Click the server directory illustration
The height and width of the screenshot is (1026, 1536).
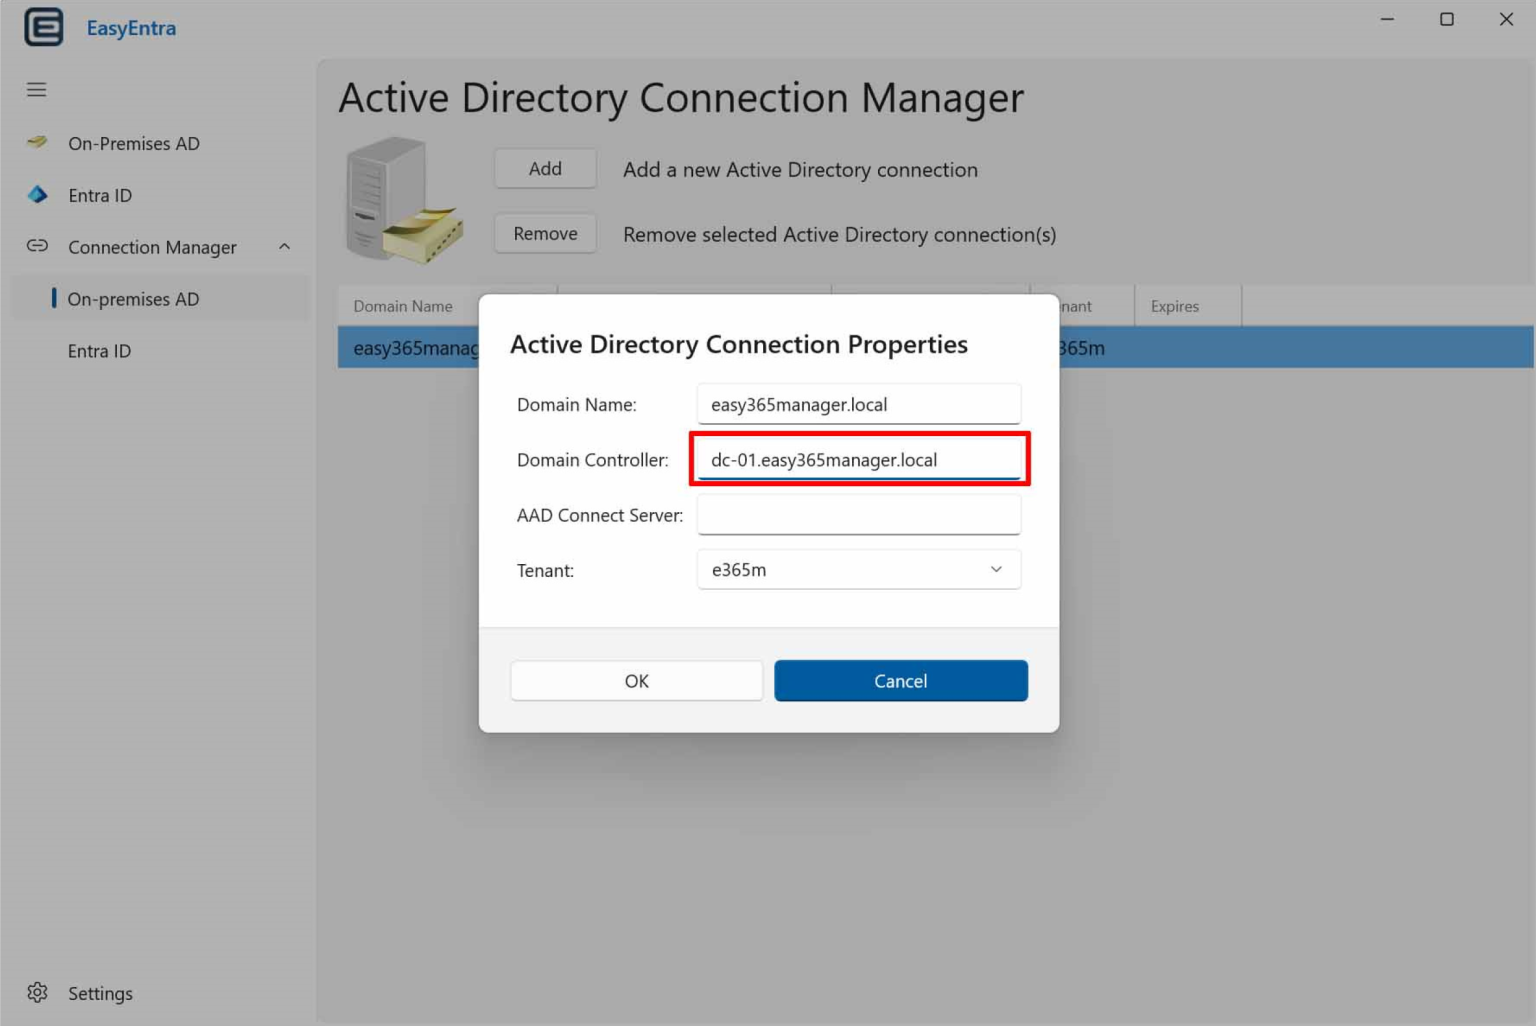coord(404,201)
